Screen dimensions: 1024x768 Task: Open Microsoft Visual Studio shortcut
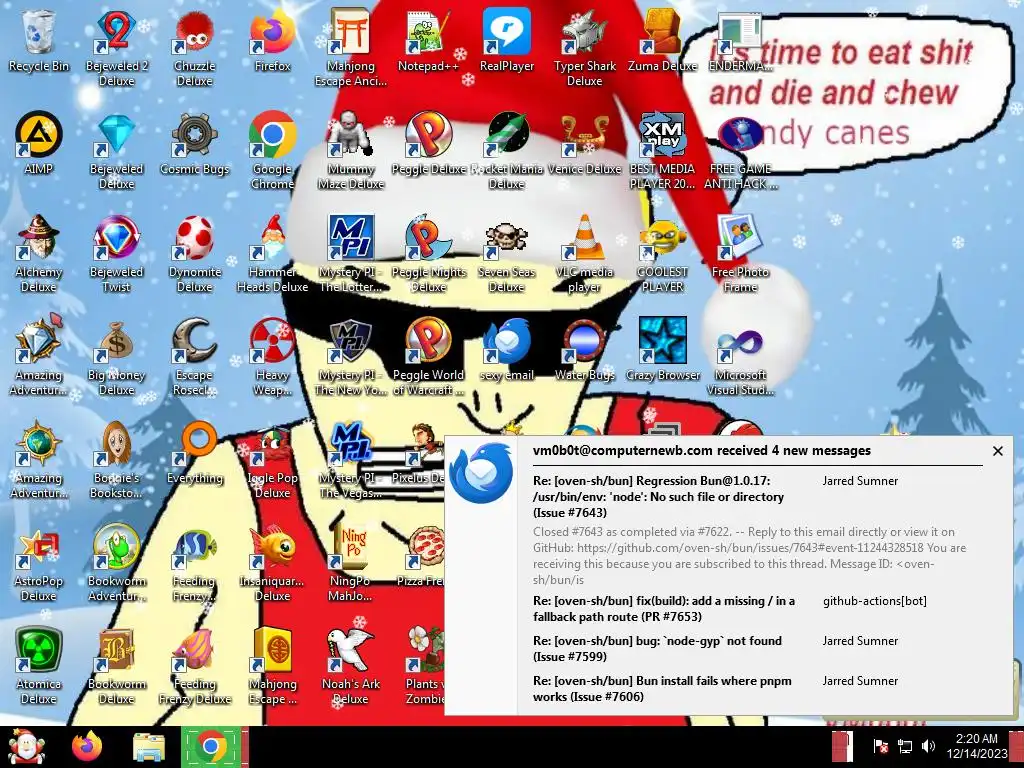point(741,357)
